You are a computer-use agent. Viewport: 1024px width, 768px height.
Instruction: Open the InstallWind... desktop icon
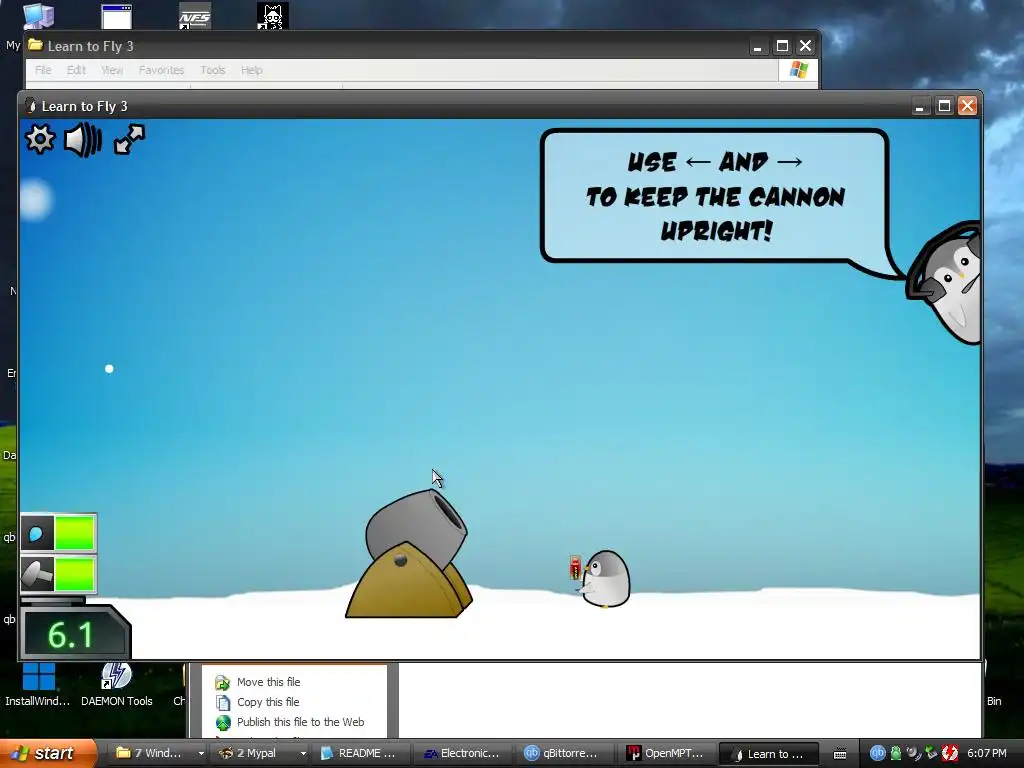(x=38, y=686)
